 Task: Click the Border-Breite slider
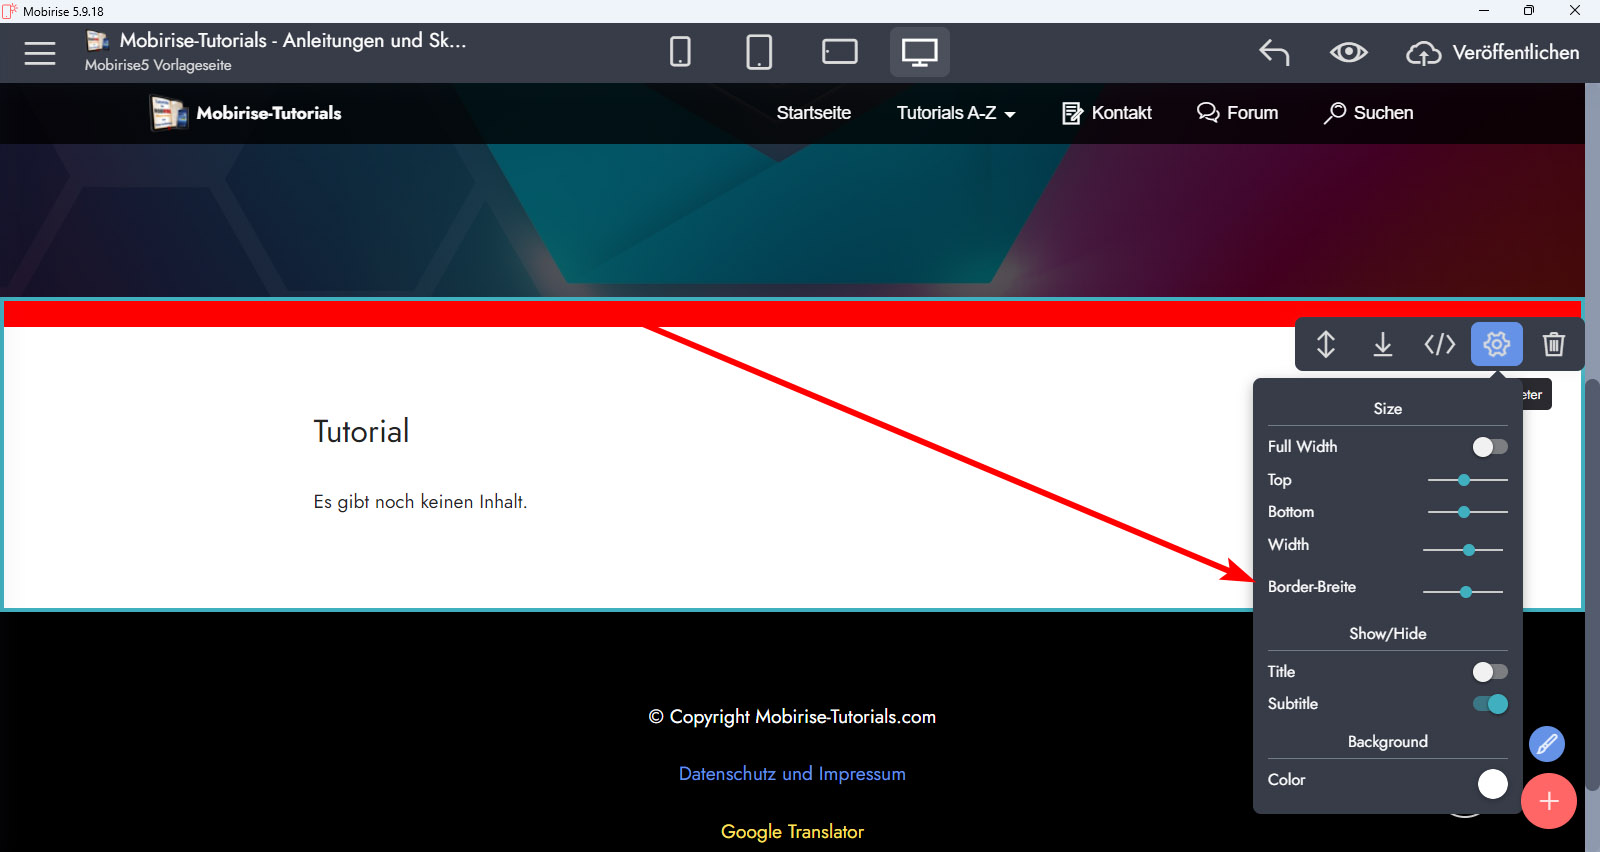(x=1463, y=592)
